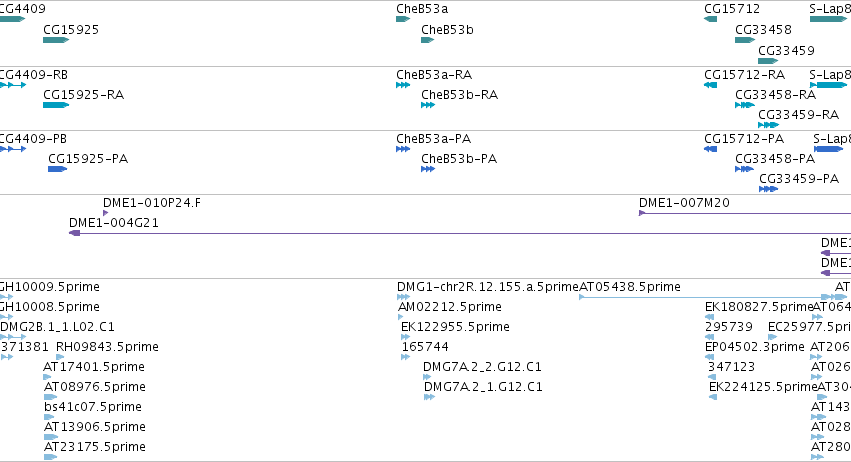Open the CG15712-RA transcript label
Screen dimensions: 851x462
point(744,74)
